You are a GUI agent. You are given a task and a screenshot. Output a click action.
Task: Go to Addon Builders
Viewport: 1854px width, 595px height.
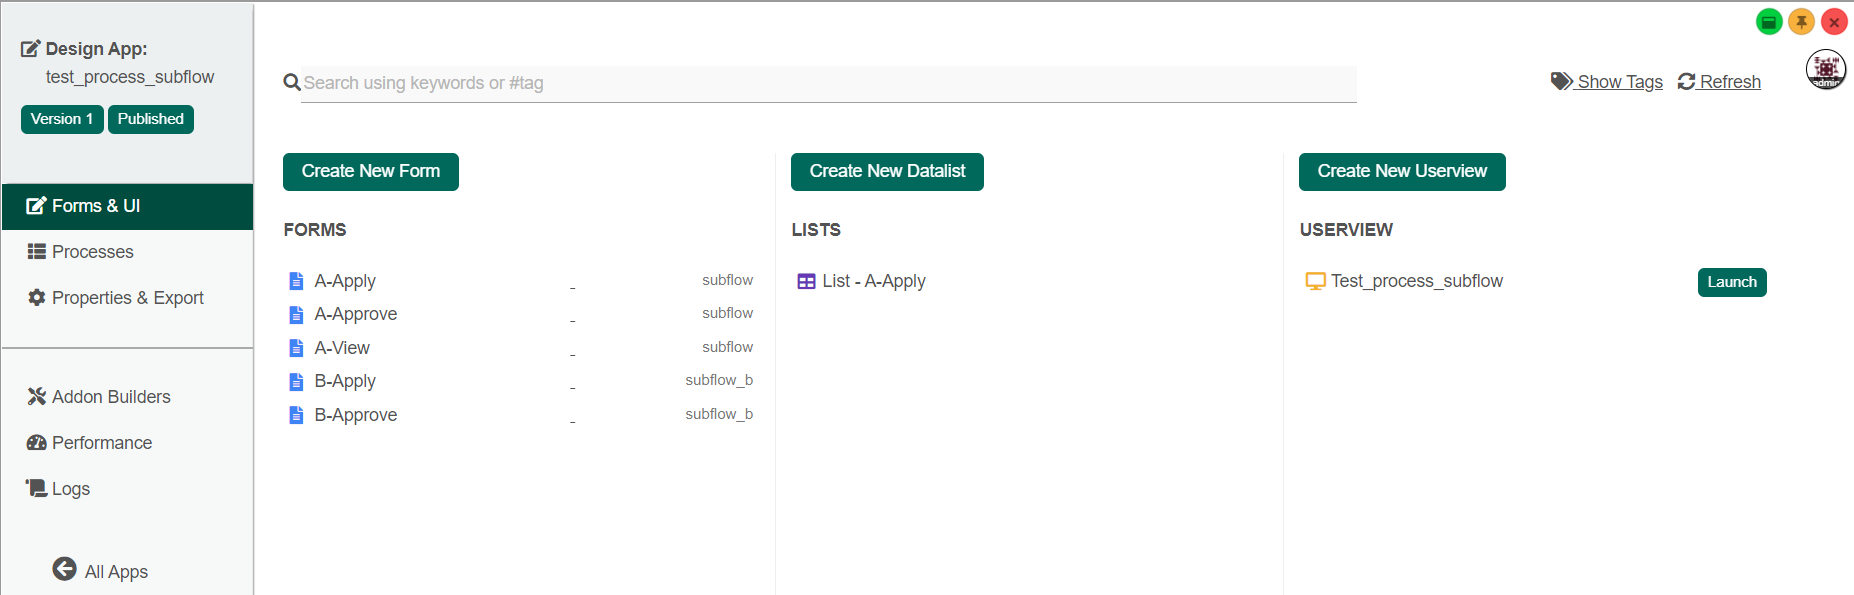click(111, 397)
